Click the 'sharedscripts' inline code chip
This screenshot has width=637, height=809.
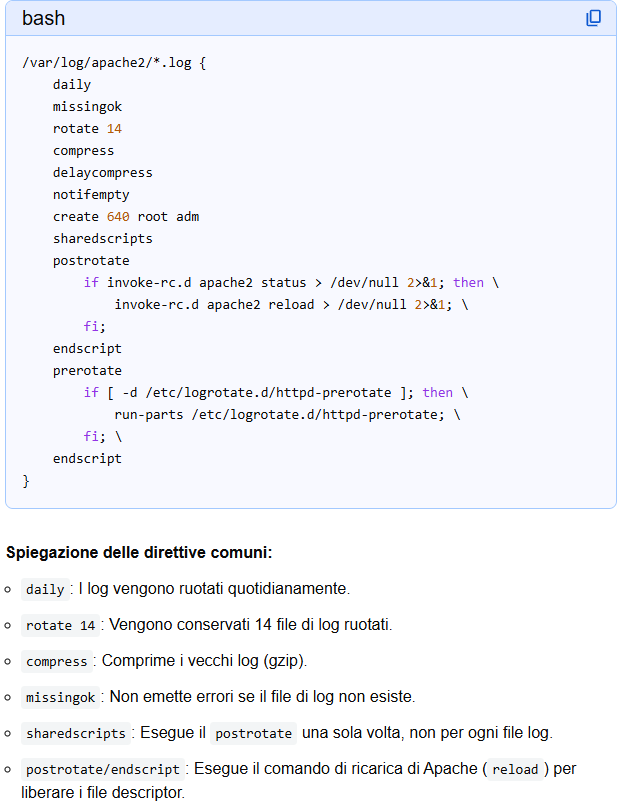point(75,733)
